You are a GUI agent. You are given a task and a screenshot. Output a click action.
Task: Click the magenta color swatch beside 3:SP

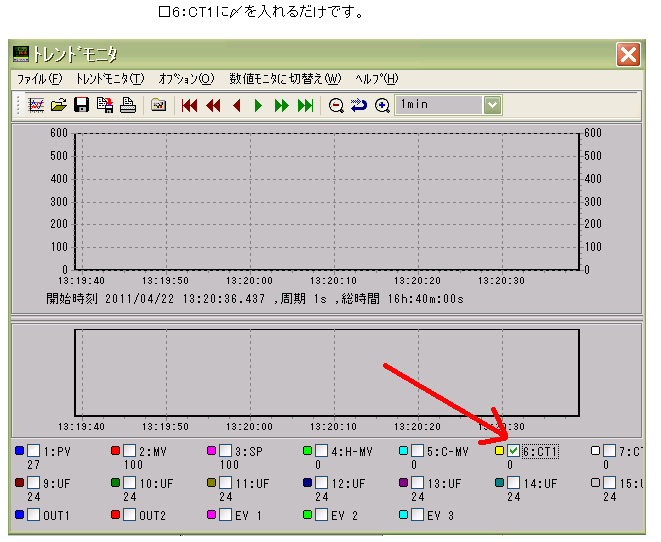[x=212, y=451]
